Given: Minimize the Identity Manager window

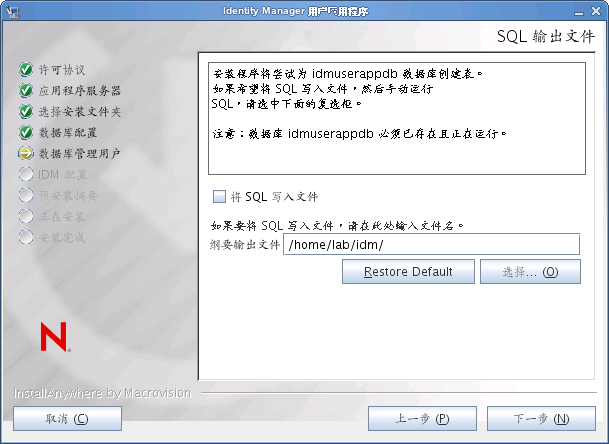Looking at the screenshot, I should coord(579,12).
